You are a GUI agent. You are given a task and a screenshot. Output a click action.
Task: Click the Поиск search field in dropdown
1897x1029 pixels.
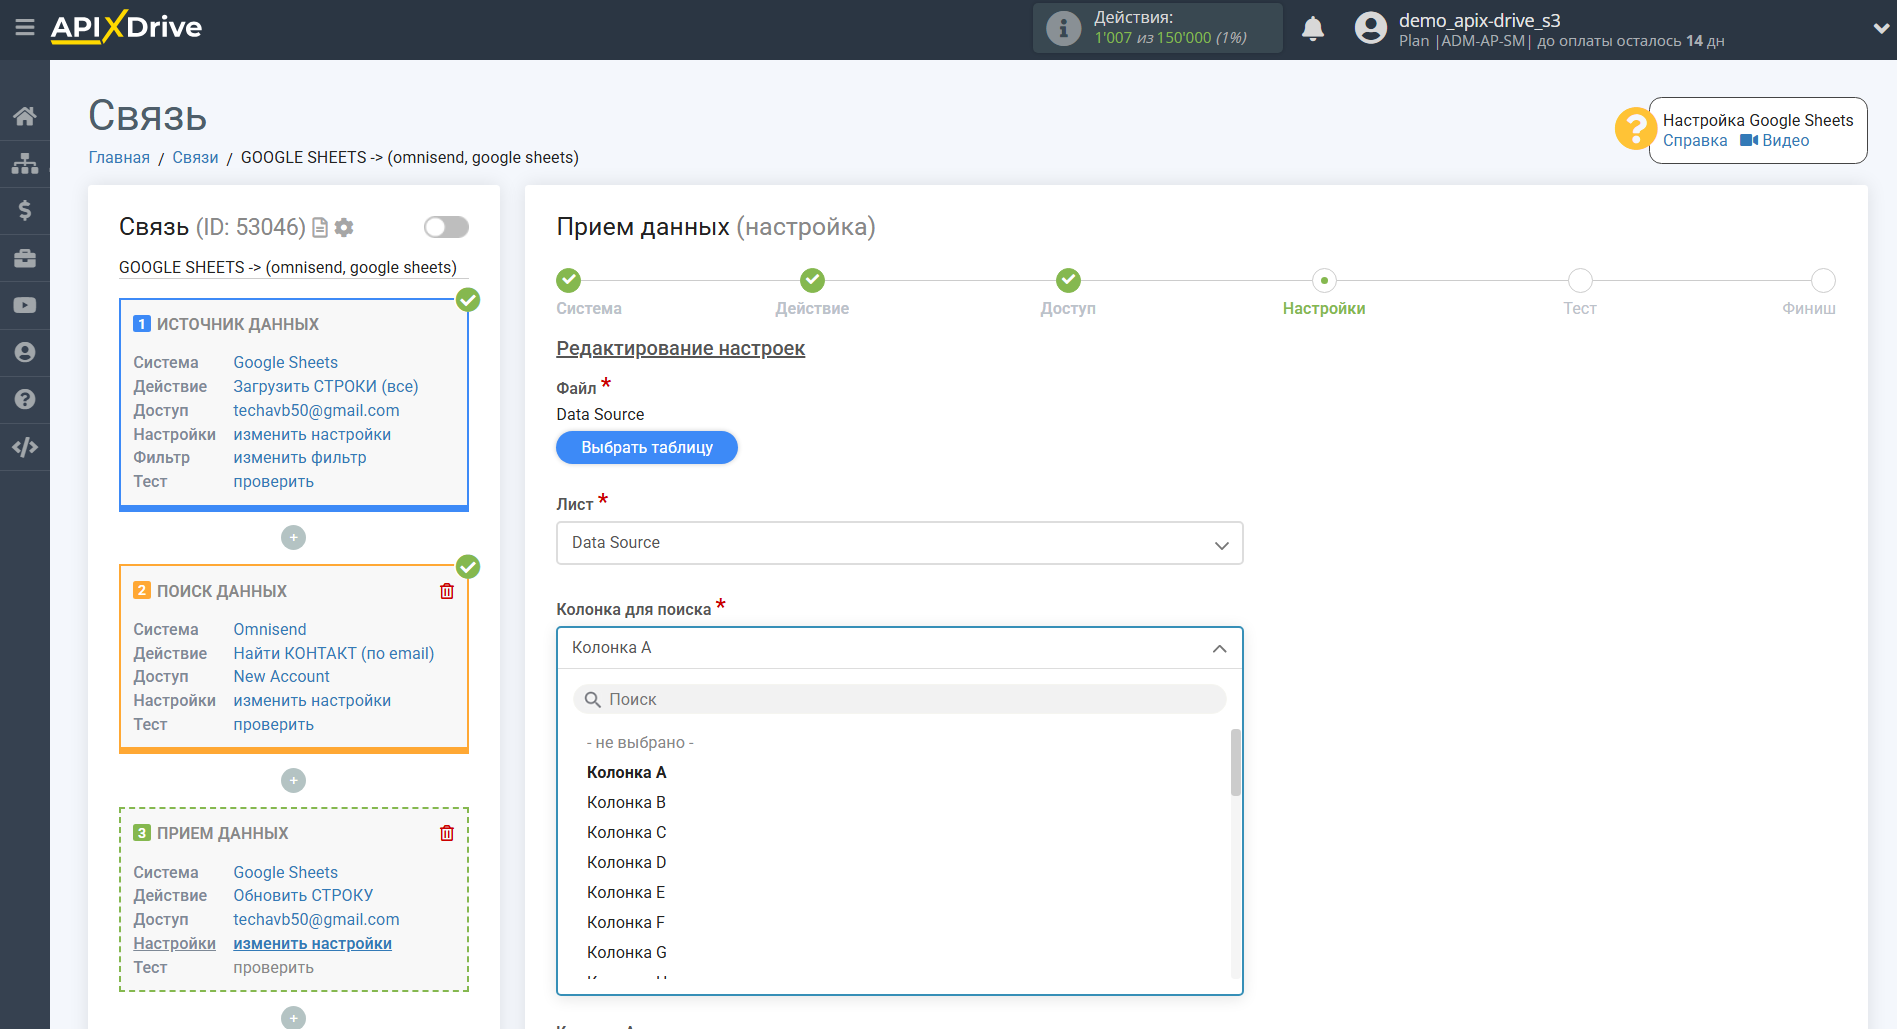coord(898,699)
